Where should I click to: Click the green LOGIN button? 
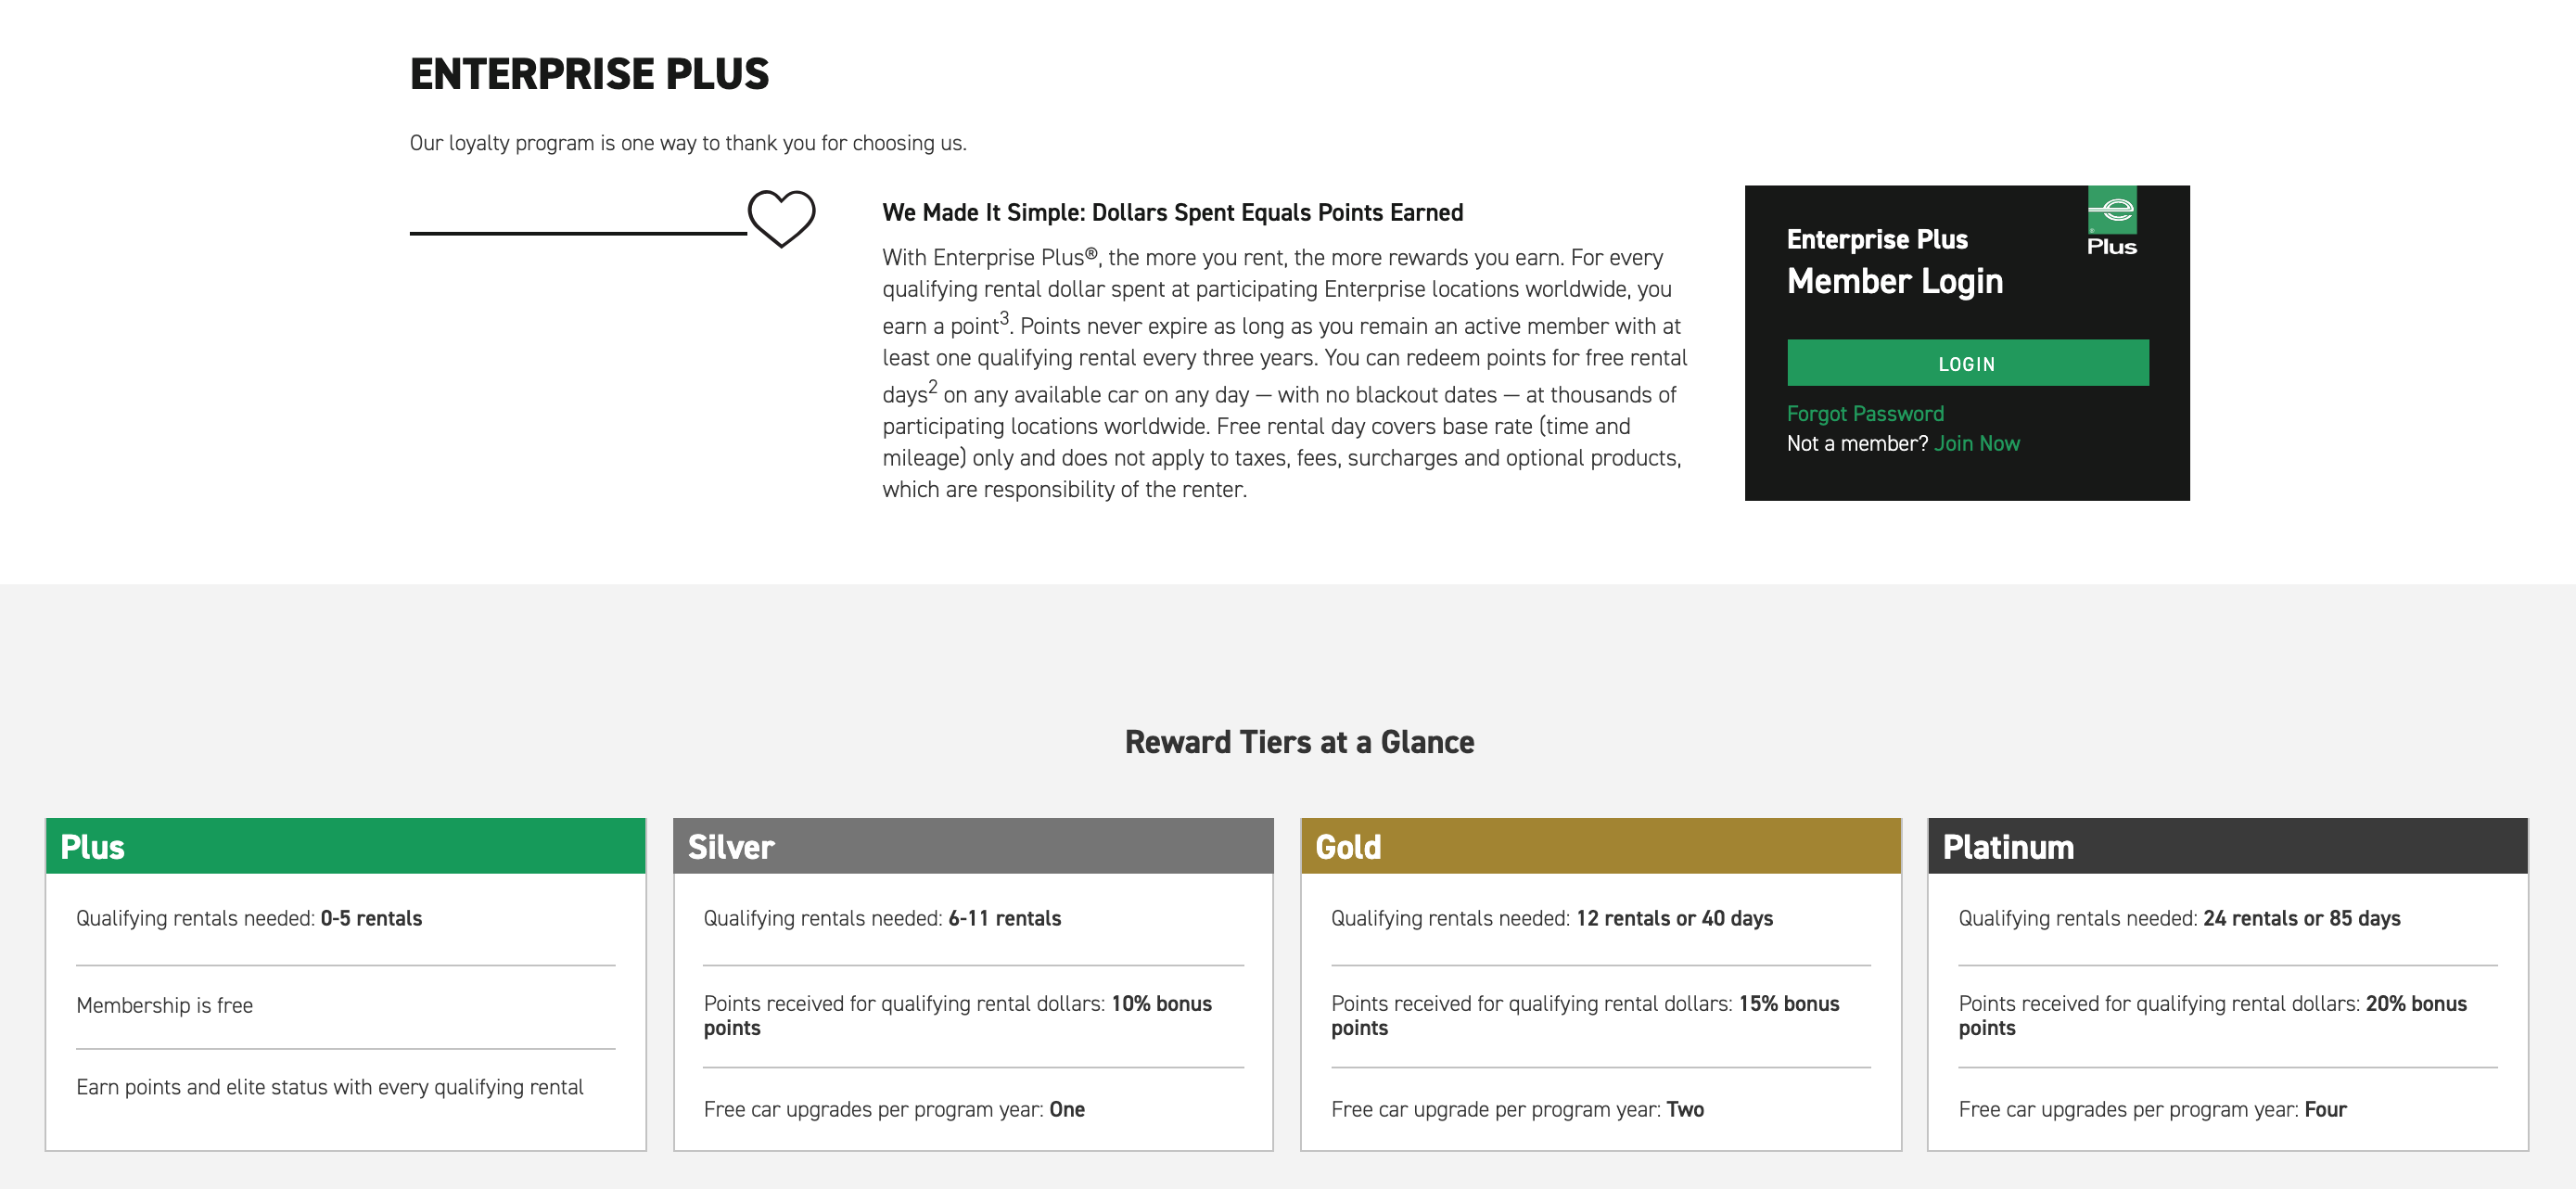[1967, 363]
